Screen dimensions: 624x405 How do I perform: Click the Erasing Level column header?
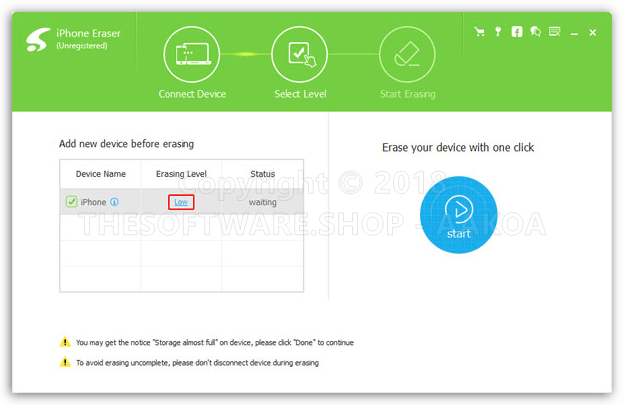click(181, 174)
